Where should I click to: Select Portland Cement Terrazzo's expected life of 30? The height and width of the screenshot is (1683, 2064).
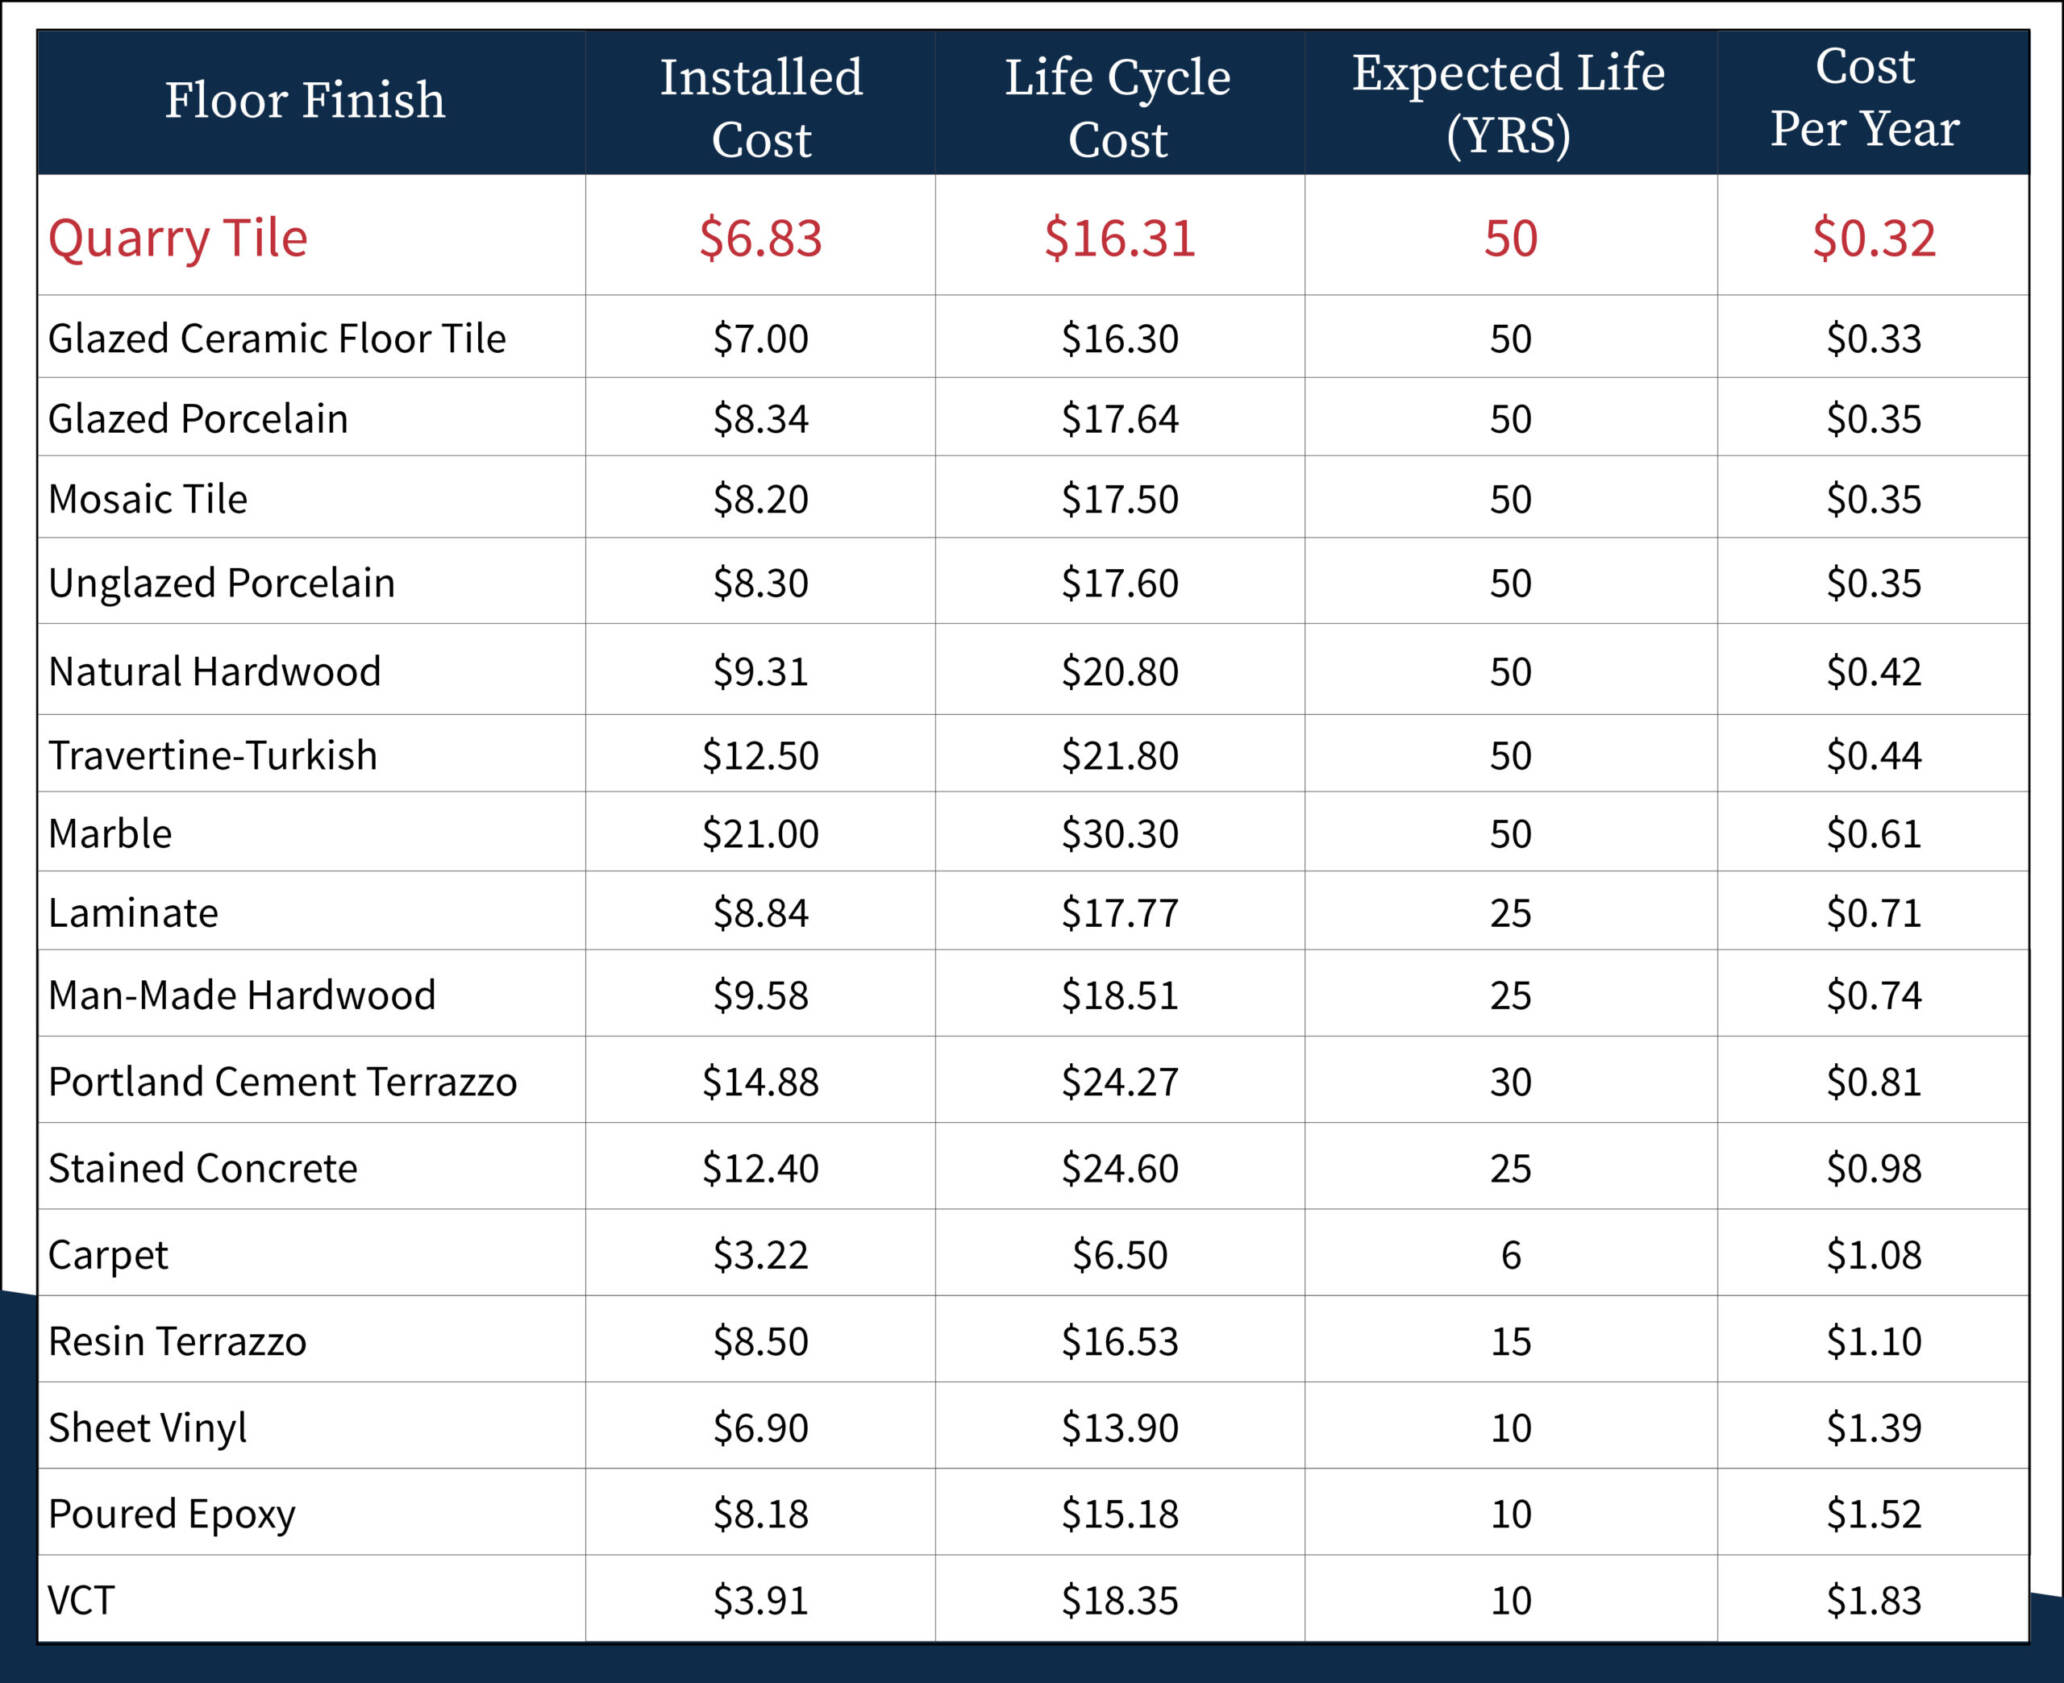(1510, 1082)
